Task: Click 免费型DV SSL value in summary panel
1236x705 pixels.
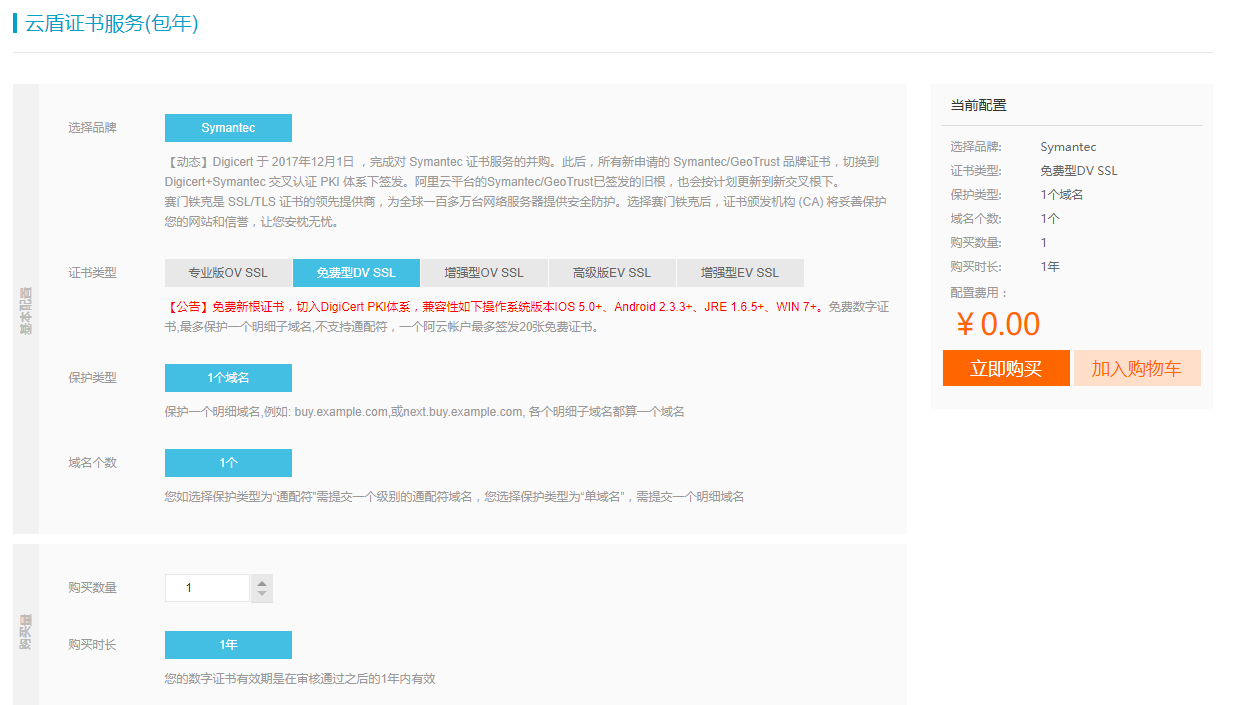Action: point(1079,171)
